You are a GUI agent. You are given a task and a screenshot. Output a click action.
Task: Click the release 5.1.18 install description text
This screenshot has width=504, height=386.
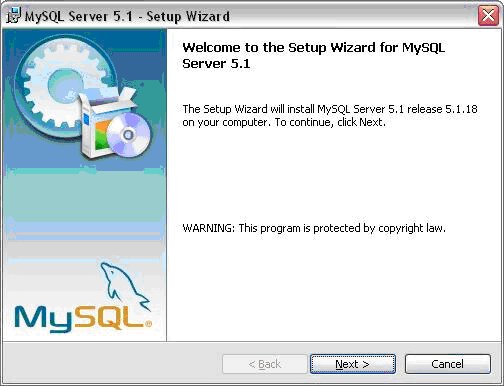click(330, 109)
